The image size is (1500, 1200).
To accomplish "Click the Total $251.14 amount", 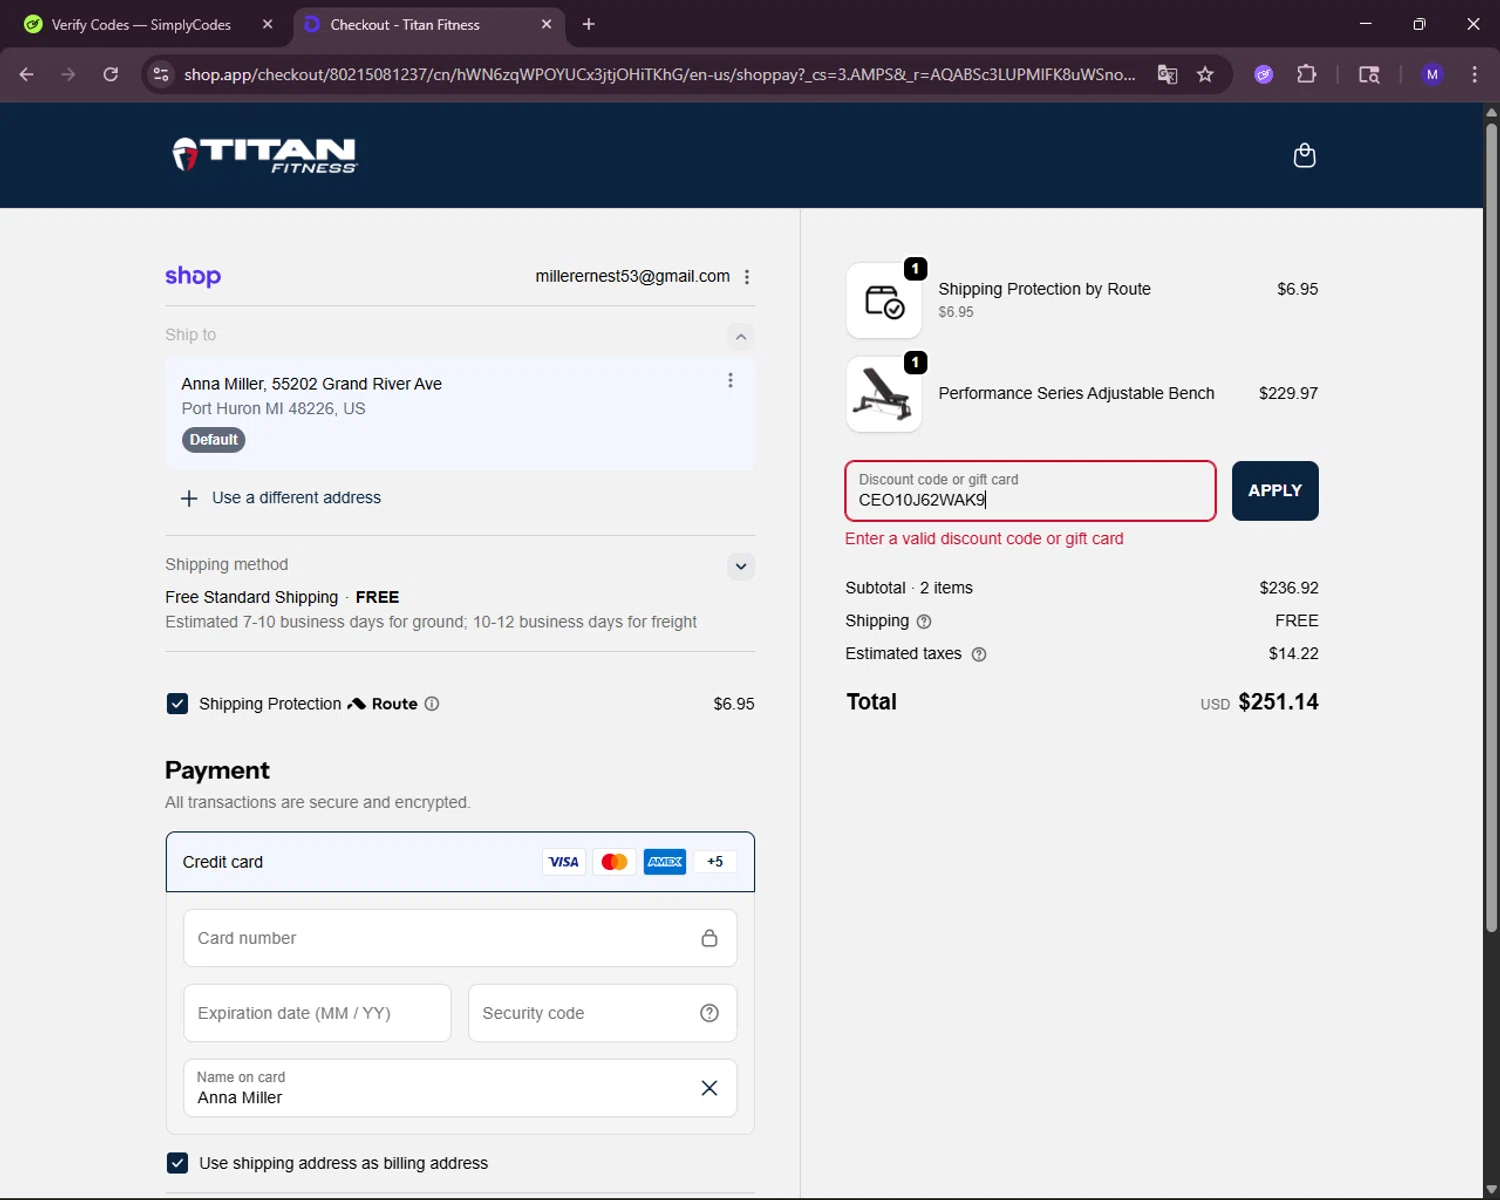I will tap(1278, 702).
